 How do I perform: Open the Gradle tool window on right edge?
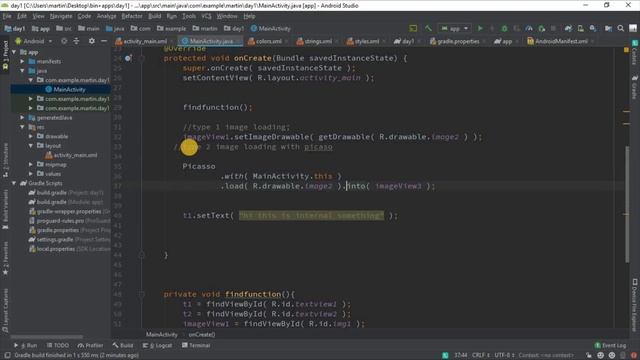pyautogui.click(x=635, y=87)
